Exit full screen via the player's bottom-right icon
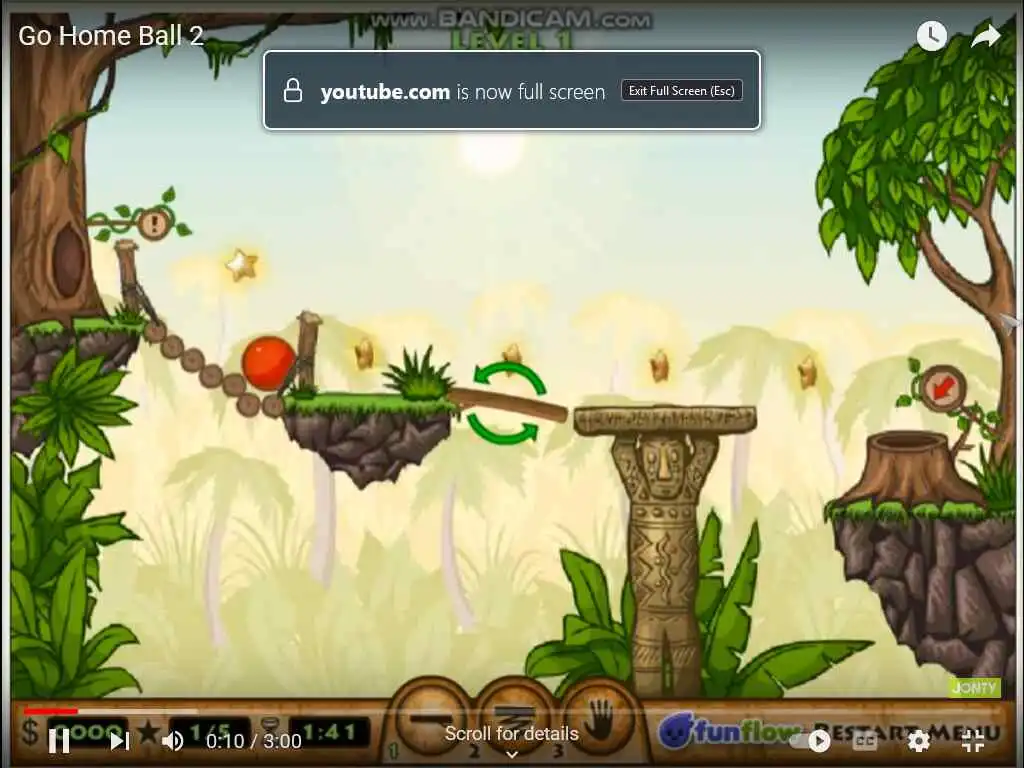This screenshot has height=768, width=1024. click(x=973, y=741)
